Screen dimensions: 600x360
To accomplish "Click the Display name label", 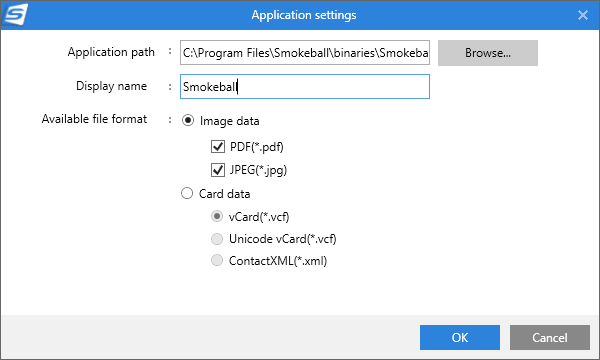I will point(111,86).
